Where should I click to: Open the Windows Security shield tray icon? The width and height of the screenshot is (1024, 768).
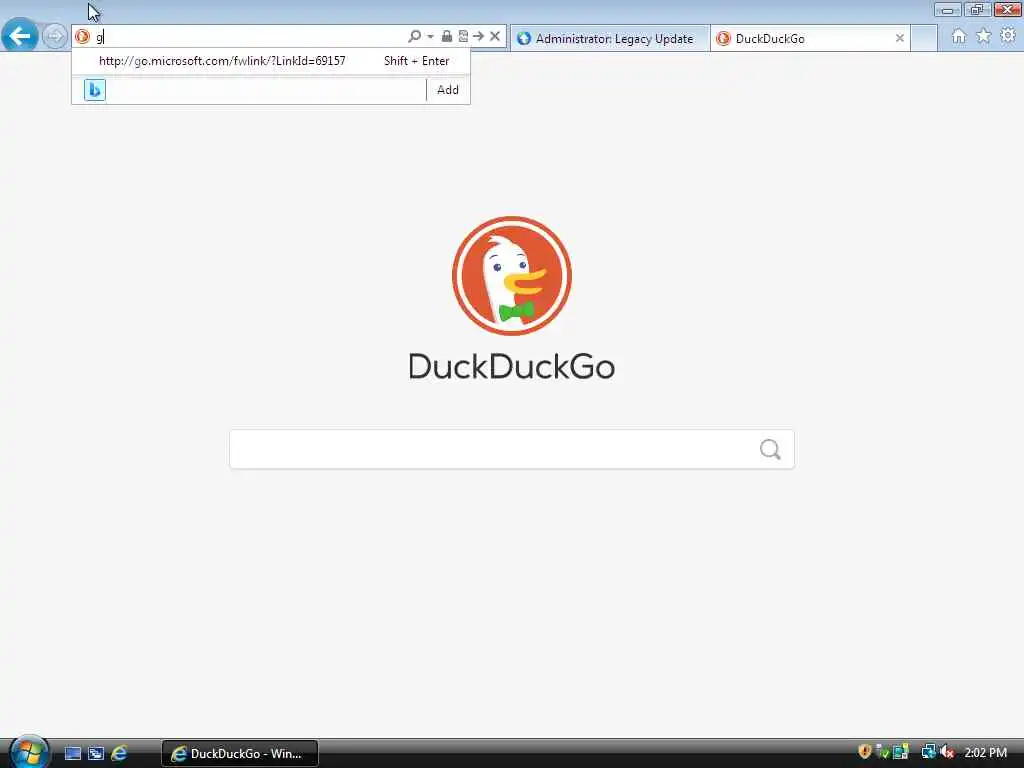click(x=865, y=752)
